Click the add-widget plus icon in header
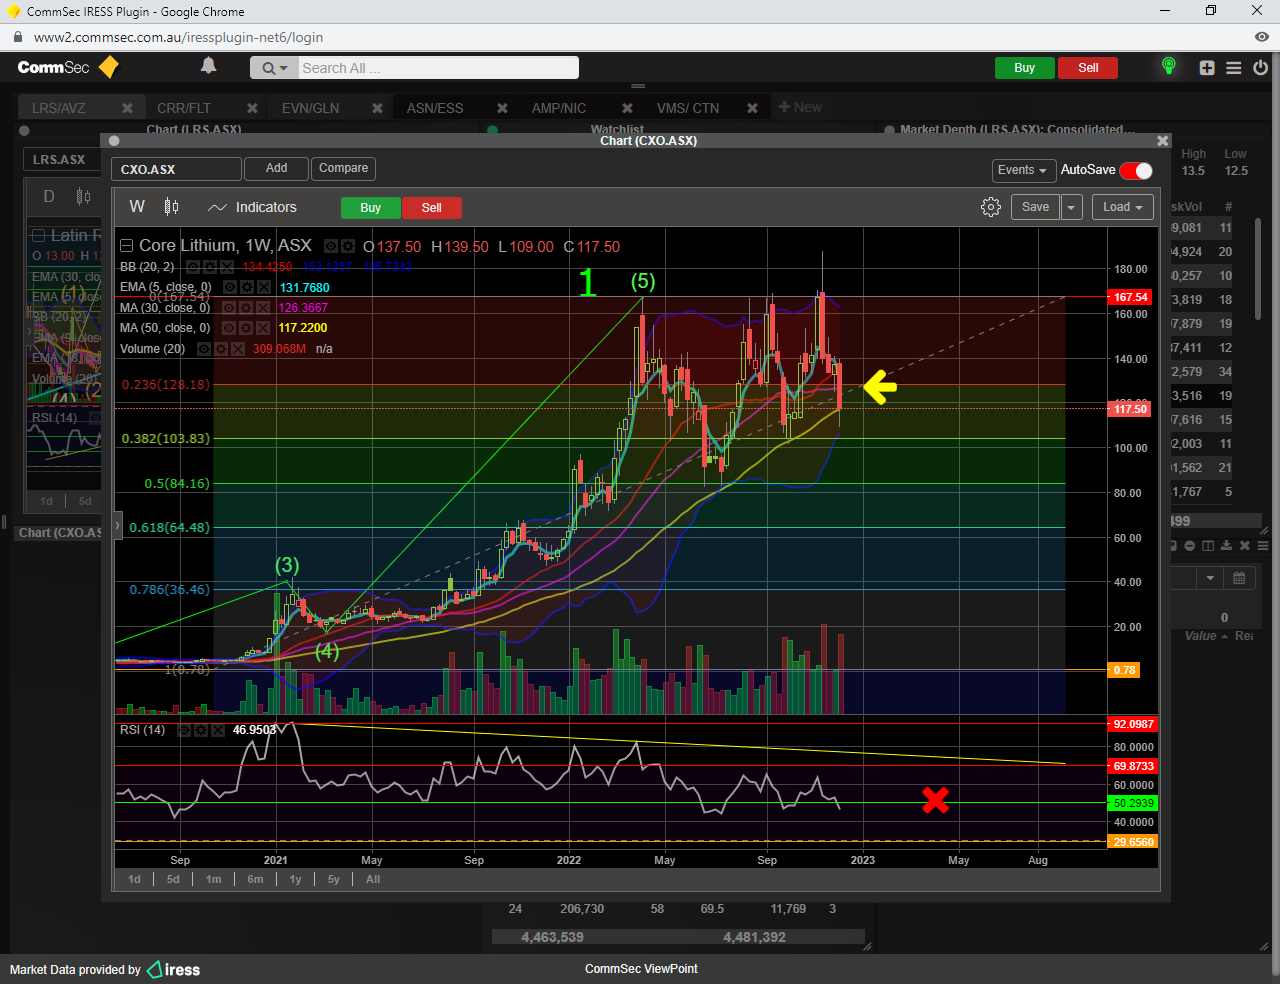Image resolution: width=1280 pixels, height=984 pixels. click(1207, 68)
